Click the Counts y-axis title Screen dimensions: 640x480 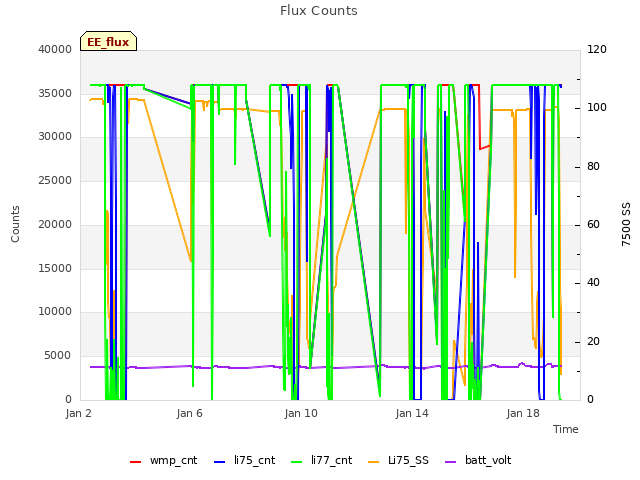[x=15, y=224]
